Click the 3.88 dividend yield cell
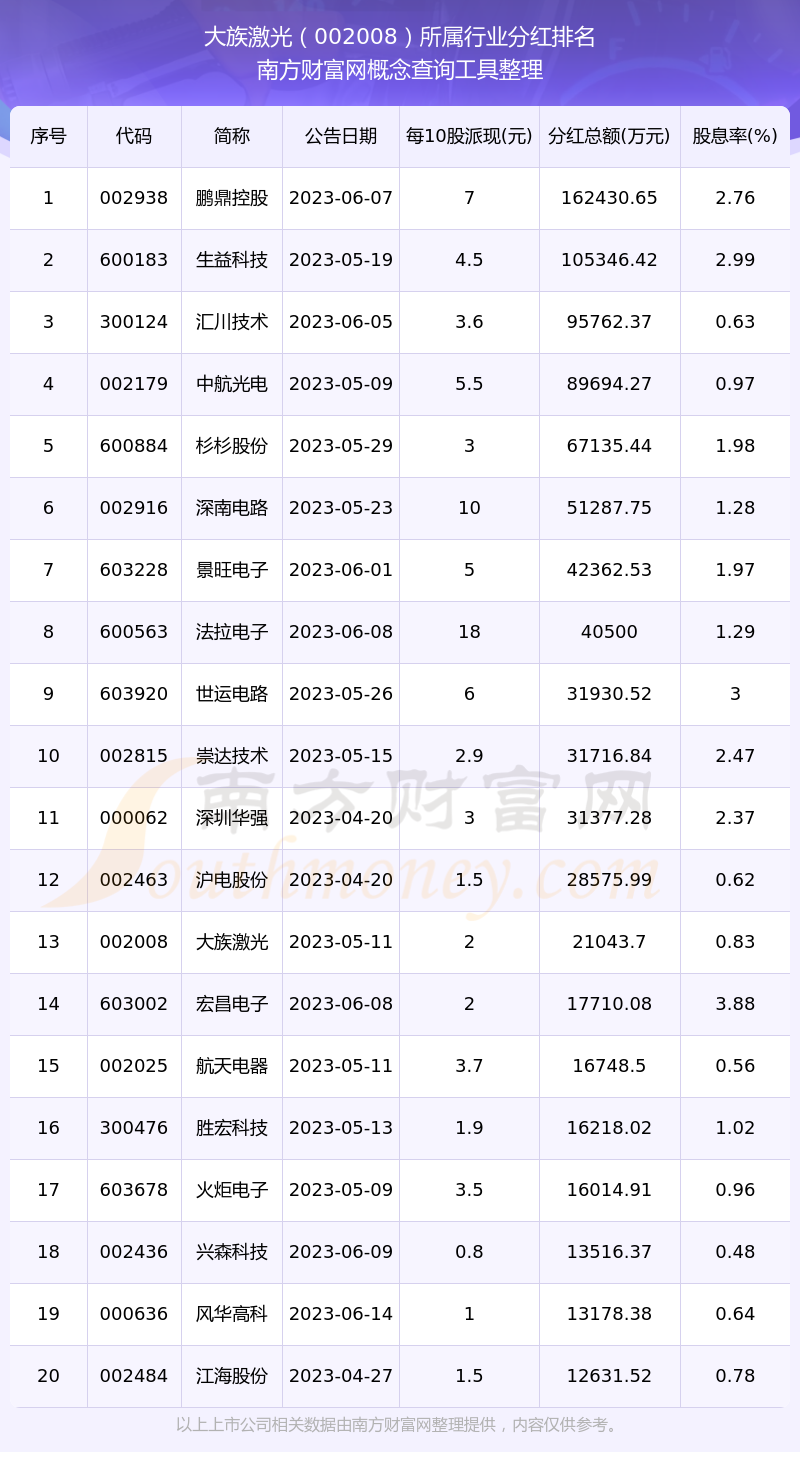 tap(735, 1004)
